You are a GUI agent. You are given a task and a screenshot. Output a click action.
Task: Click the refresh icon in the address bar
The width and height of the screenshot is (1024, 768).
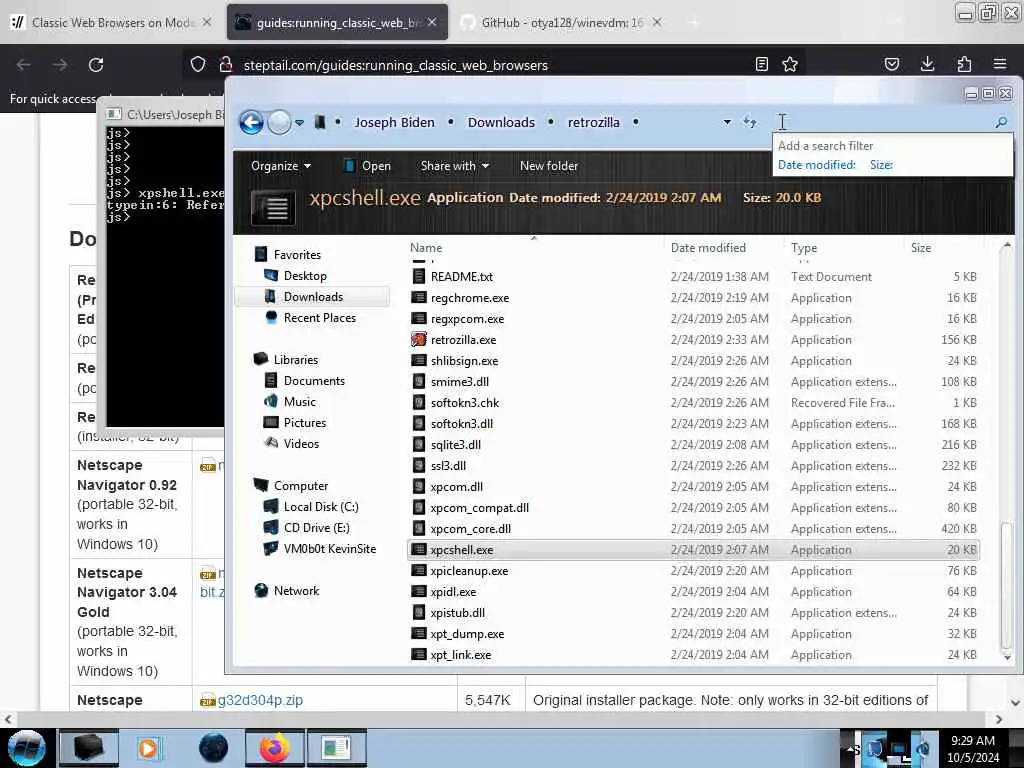tap(750, 122)
